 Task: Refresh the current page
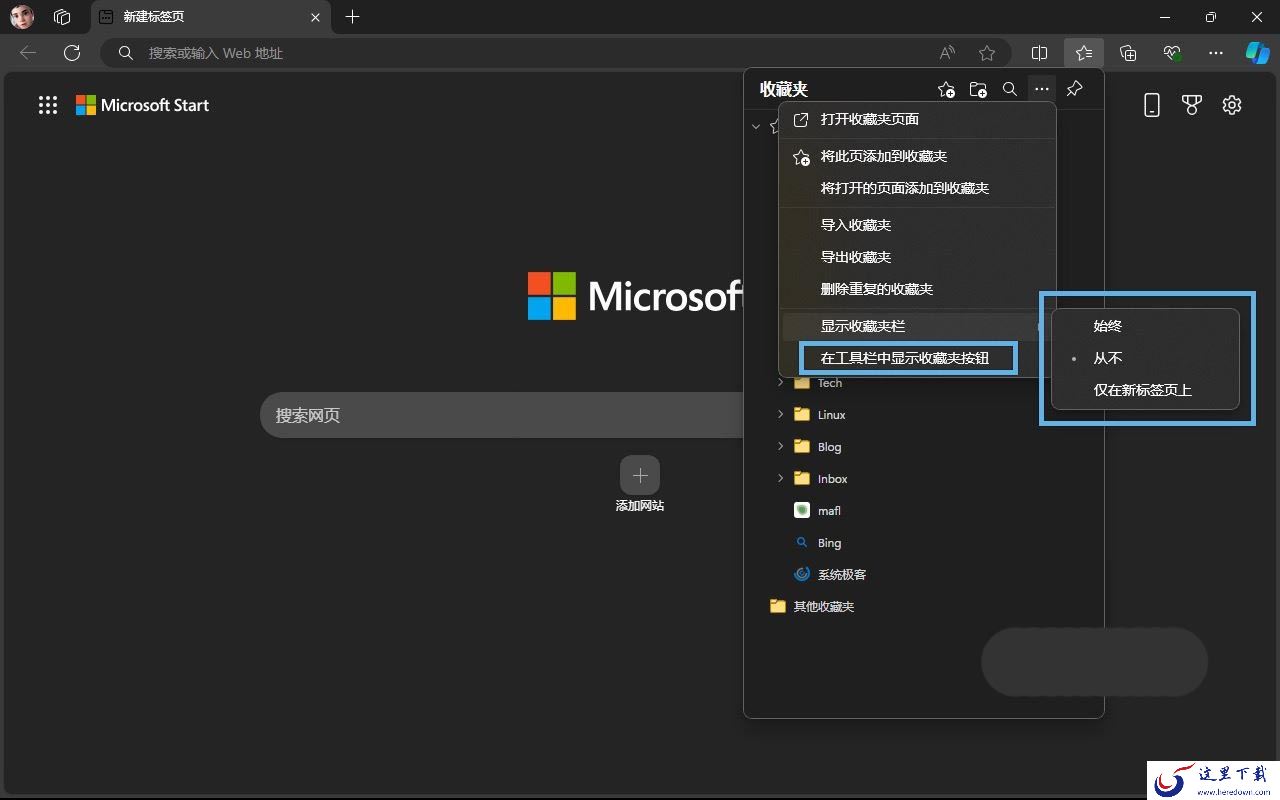(x=71, y=53)
